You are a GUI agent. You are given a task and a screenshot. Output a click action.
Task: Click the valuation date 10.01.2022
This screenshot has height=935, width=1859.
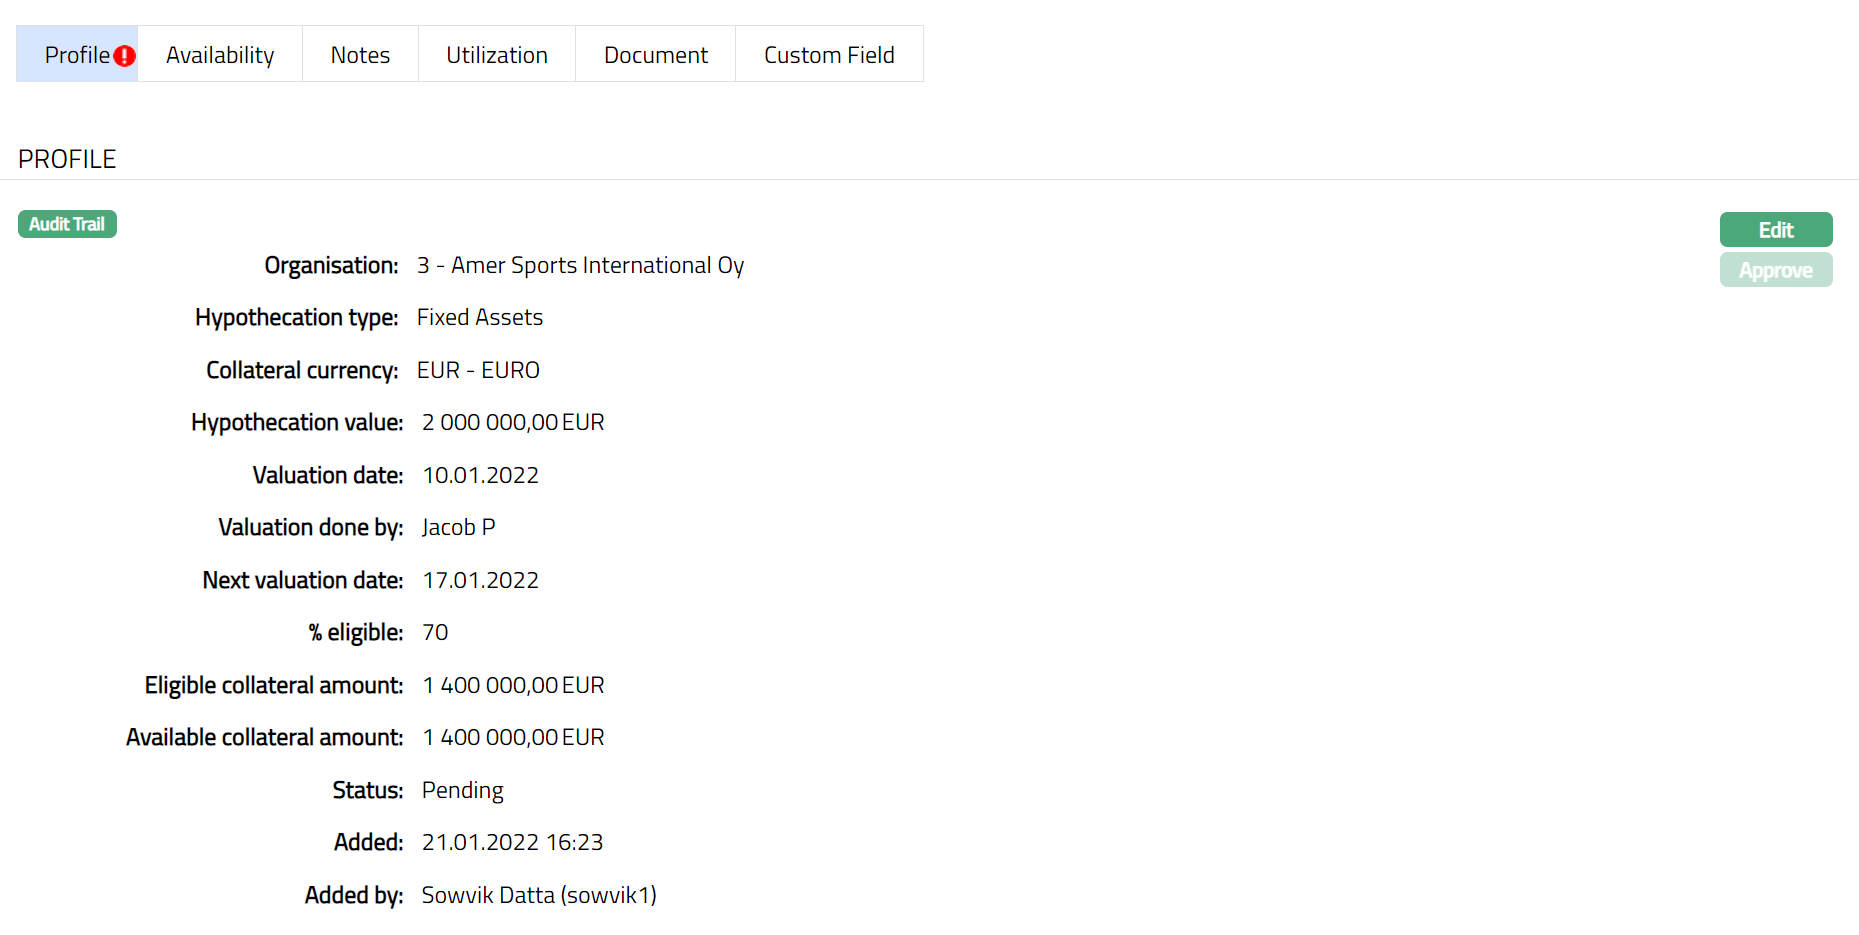coord(480,475)
